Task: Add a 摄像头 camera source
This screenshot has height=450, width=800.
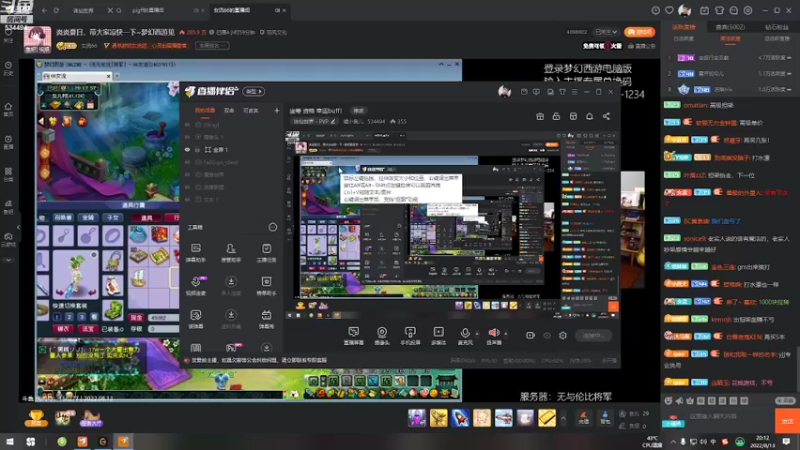Action: [382, 336]
